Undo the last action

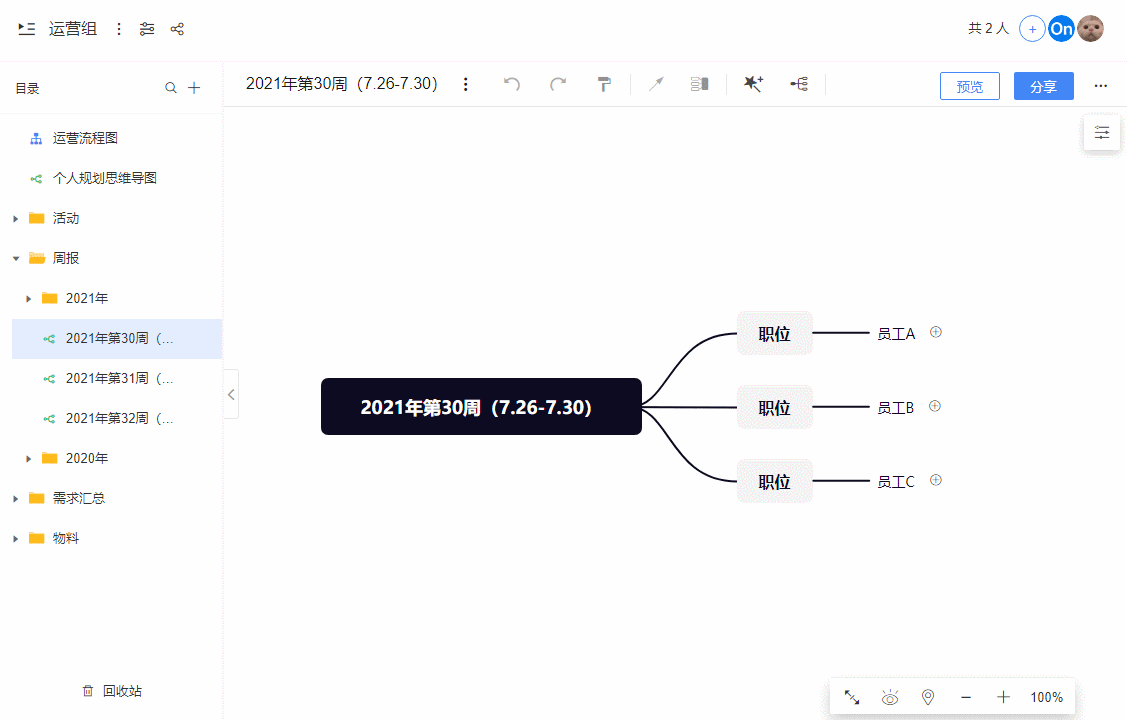coord(512,84)
